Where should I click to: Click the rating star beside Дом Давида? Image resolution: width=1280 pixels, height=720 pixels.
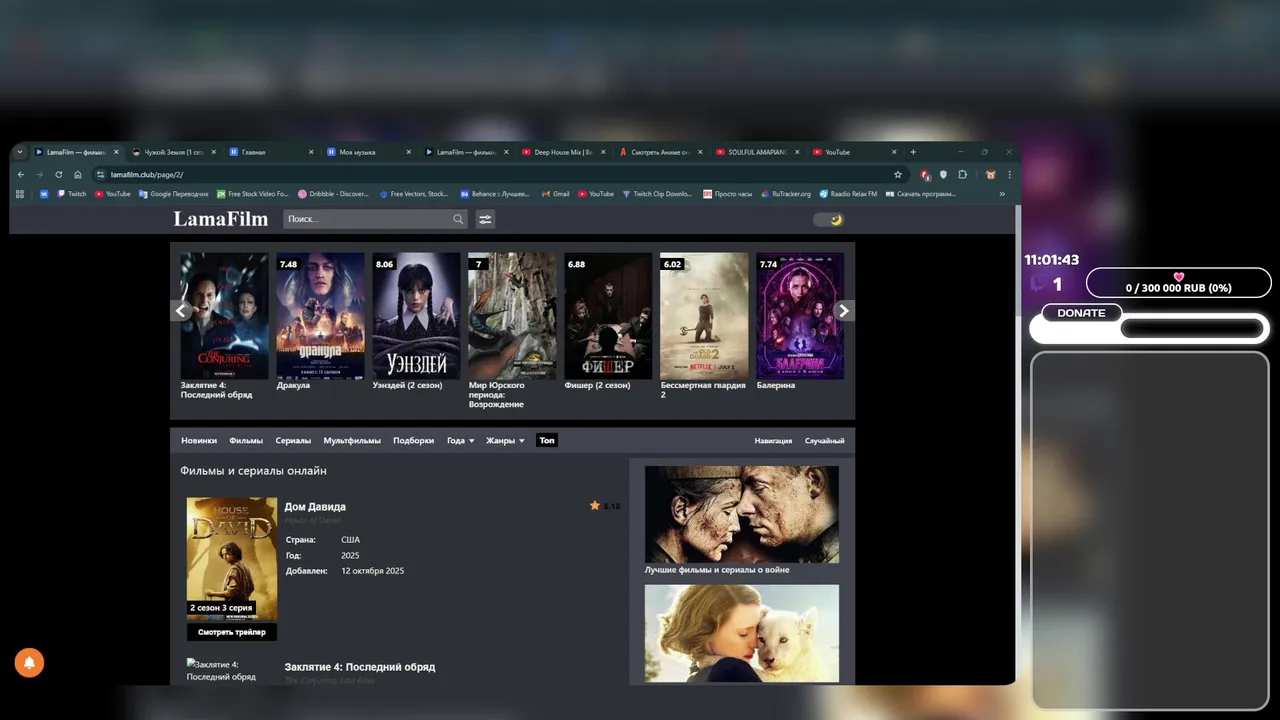[594, 506]
